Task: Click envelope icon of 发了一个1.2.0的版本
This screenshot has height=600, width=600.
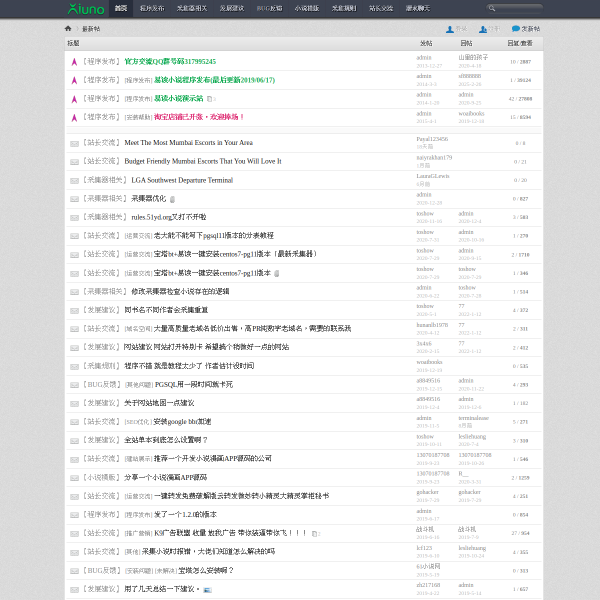Action: pos(74,515)
